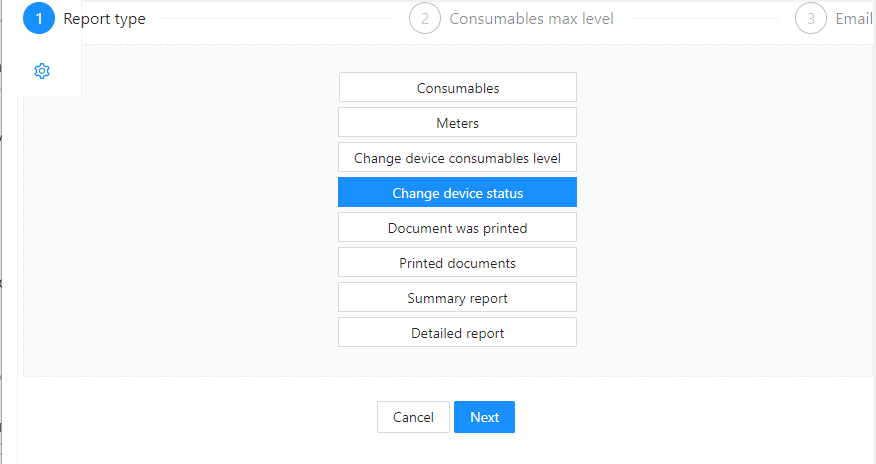
Task: Pick the highlighted Change device status option
Action: click(458, 193)
